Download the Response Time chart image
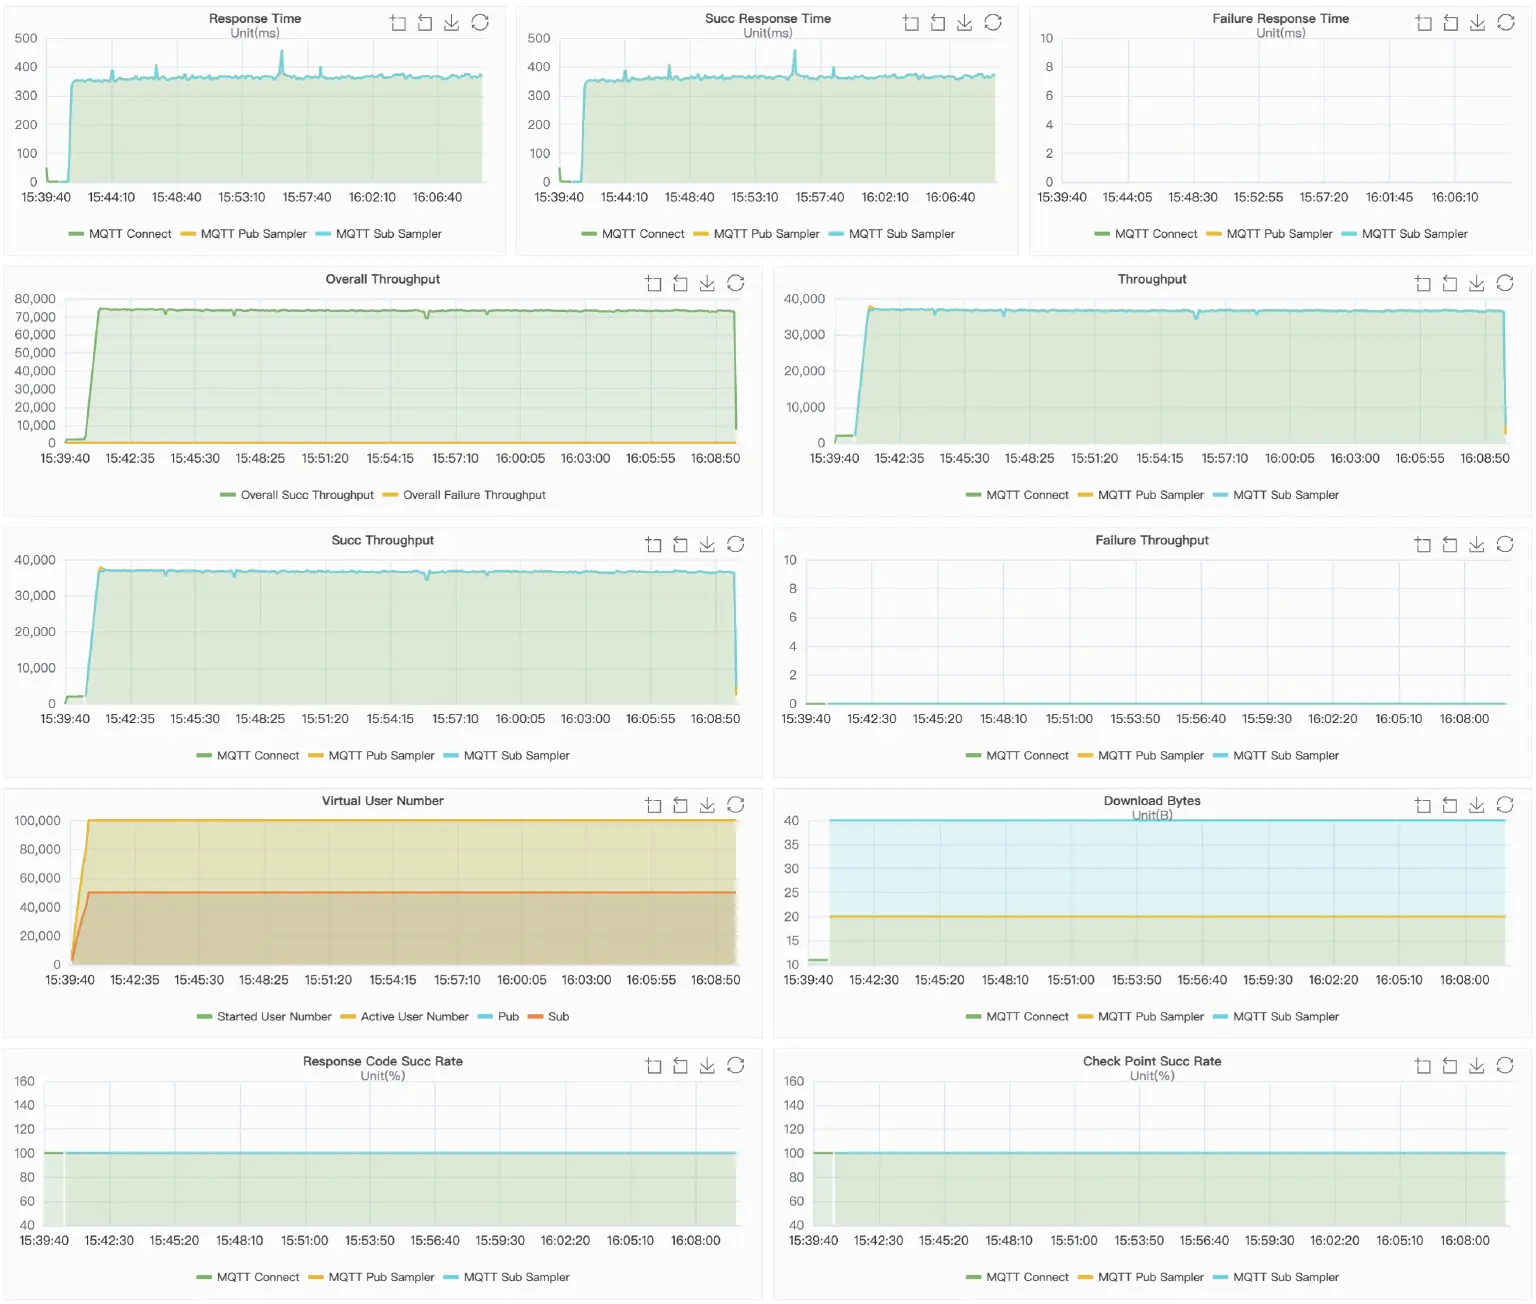Image resolution: width=1536 pixels, height=1304 pixels. pyautogui.click(x=452, y=22)
